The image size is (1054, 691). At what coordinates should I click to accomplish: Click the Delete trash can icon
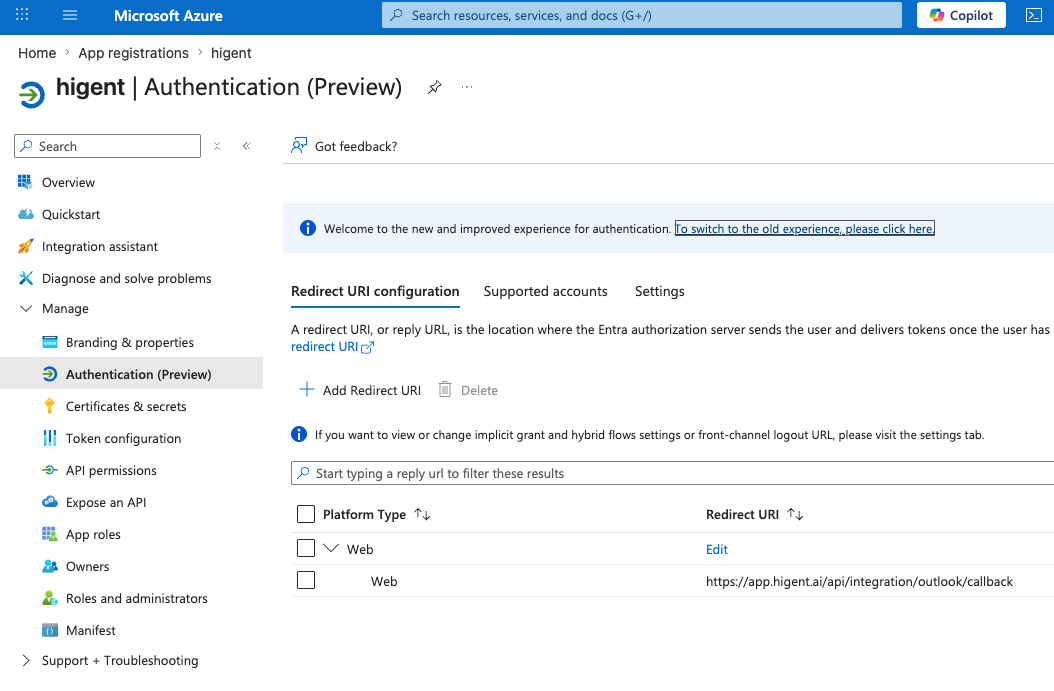click(x=445, y=389)
